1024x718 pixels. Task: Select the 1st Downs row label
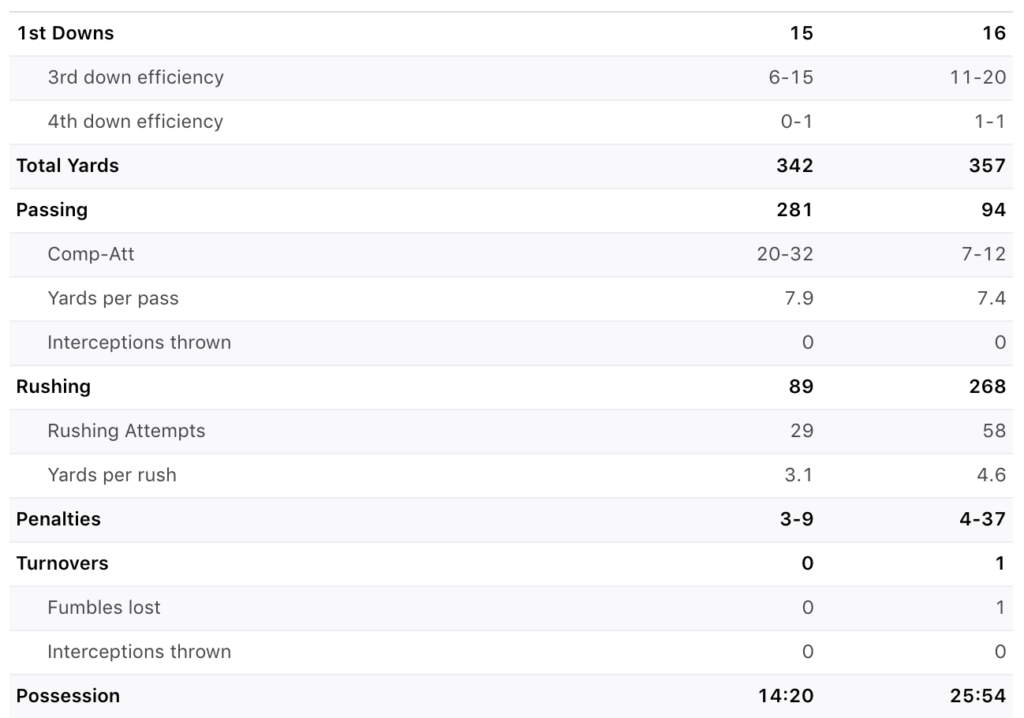(65, 33)
